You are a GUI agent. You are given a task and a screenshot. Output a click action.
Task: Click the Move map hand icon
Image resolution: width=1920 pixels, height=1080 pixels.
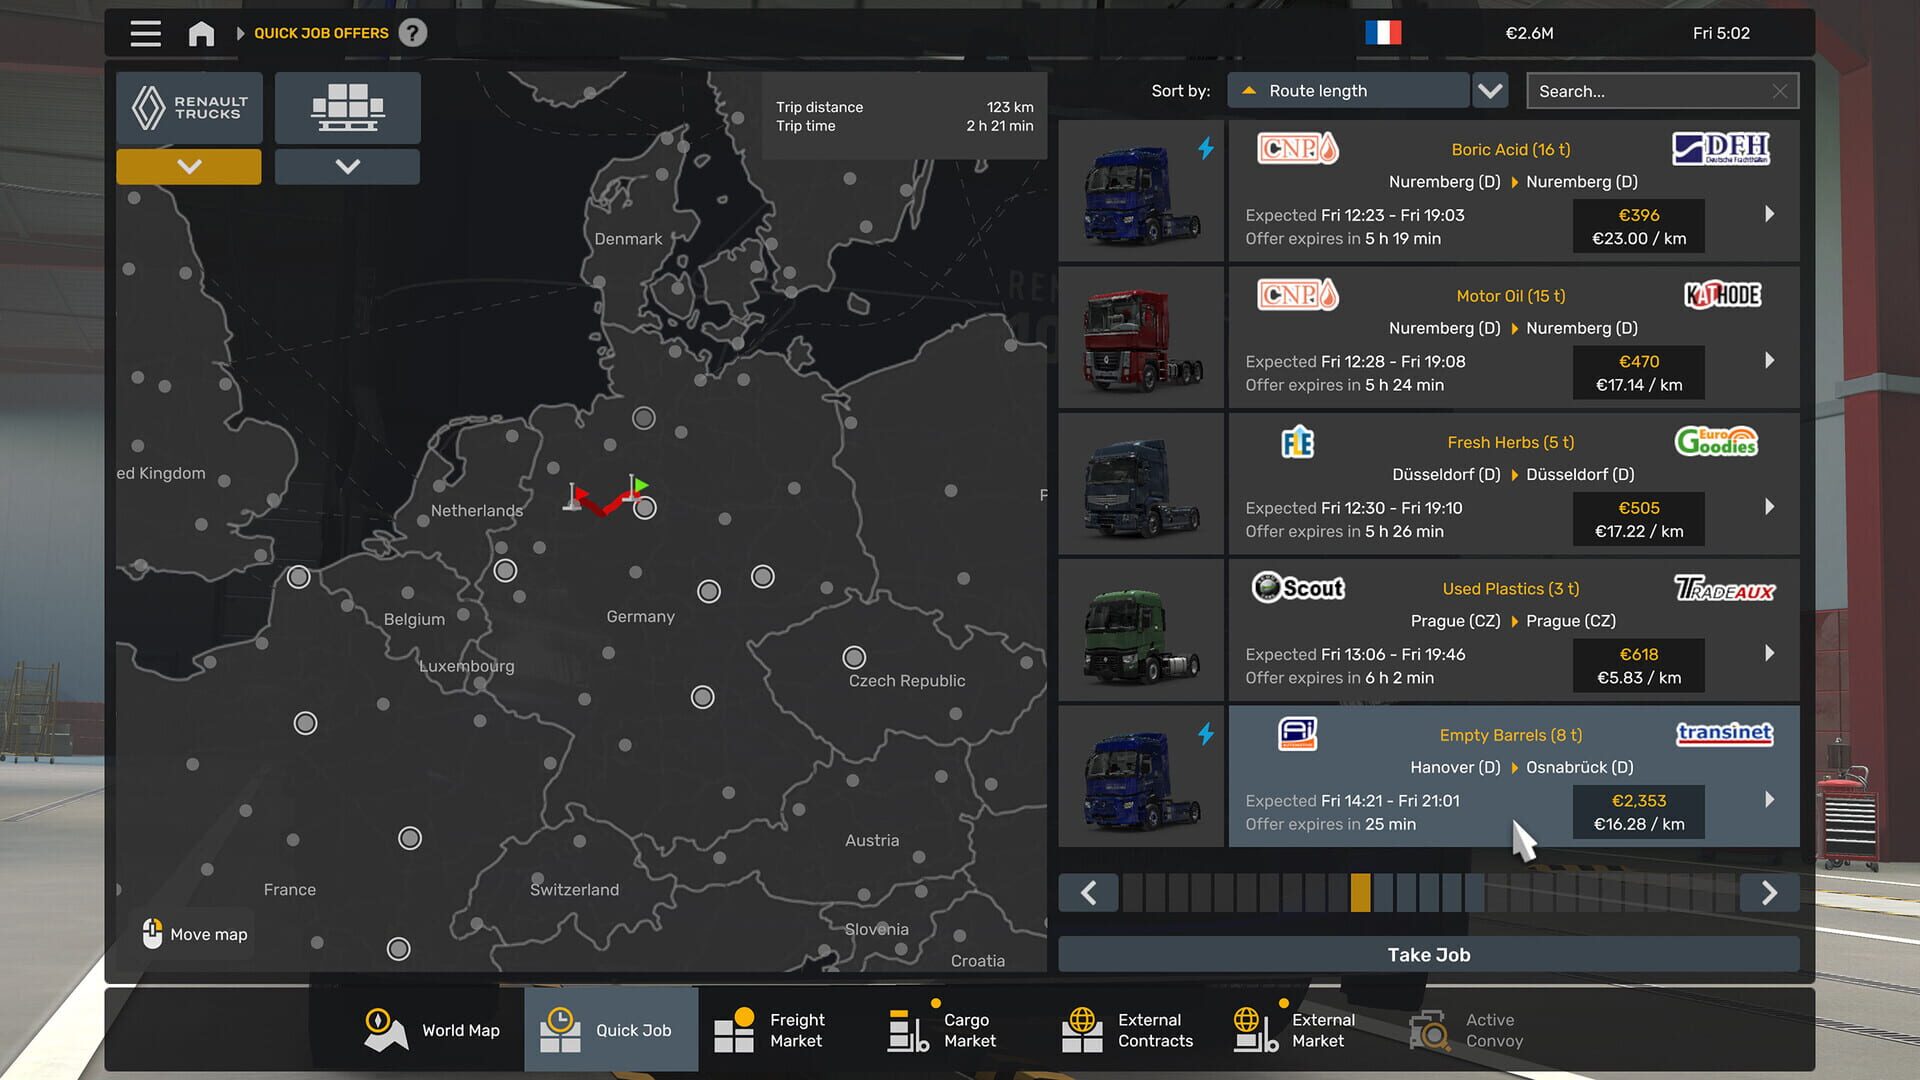pyautogui.click(x=152, y=933)
